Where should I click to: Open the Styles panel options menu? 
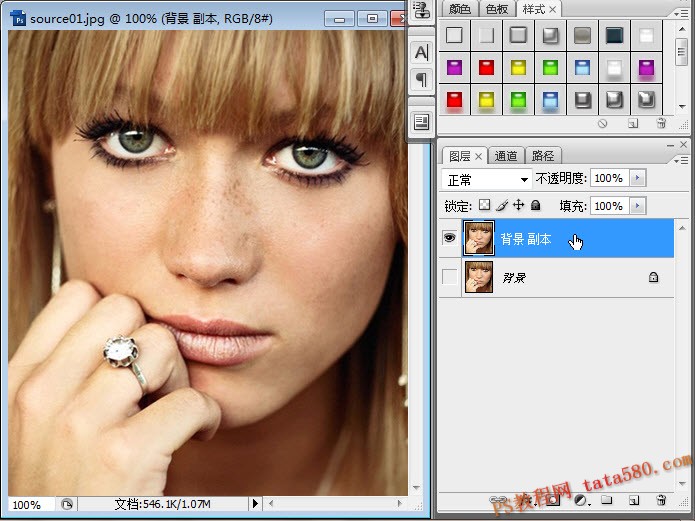681,14
